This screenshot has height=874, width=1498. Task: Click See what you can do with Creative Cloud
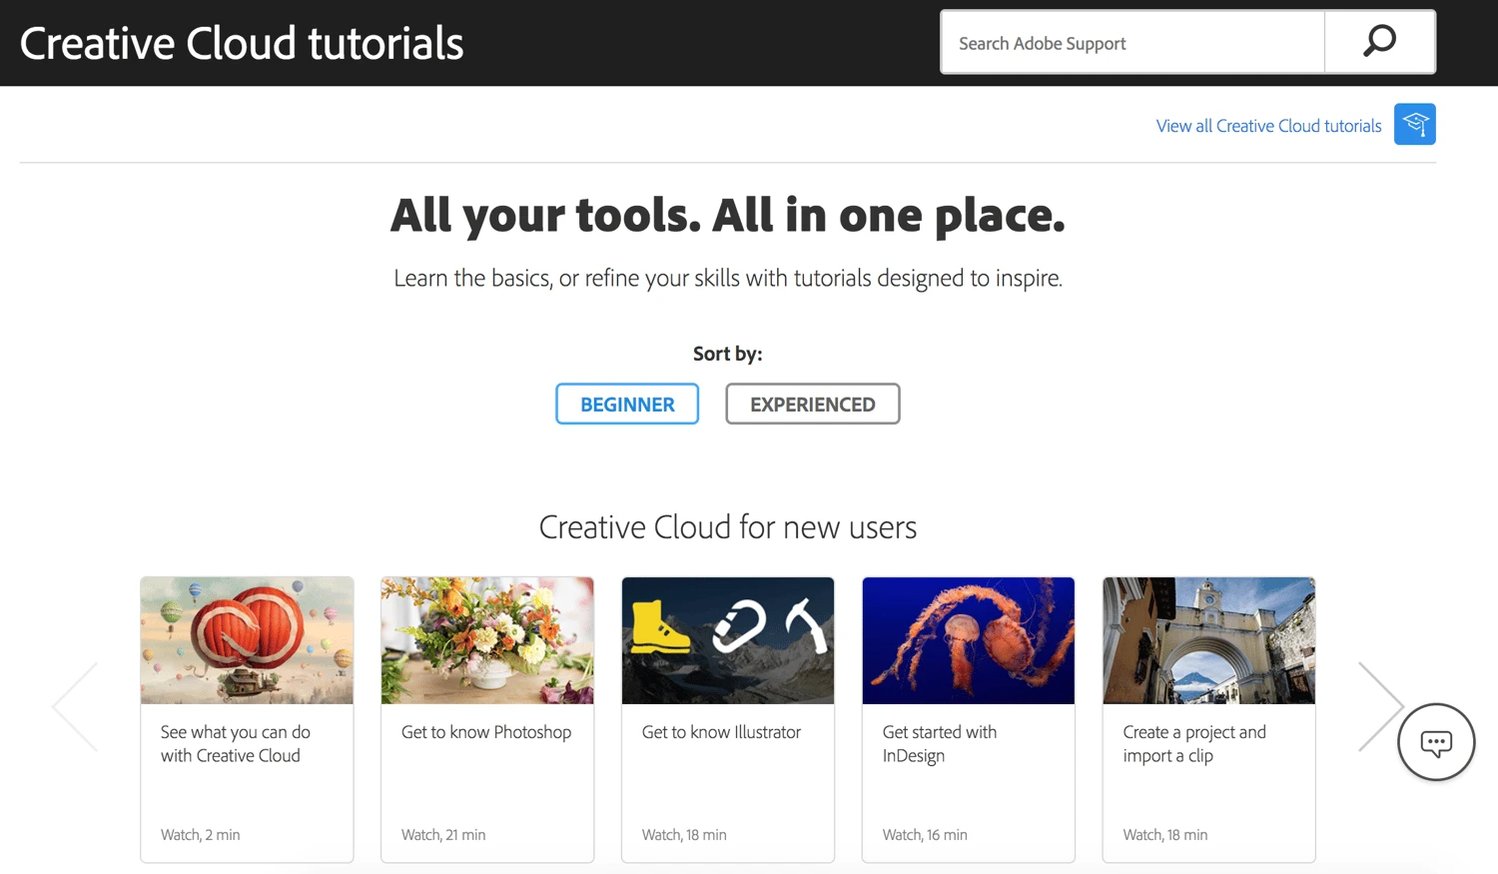pos(235,744)
